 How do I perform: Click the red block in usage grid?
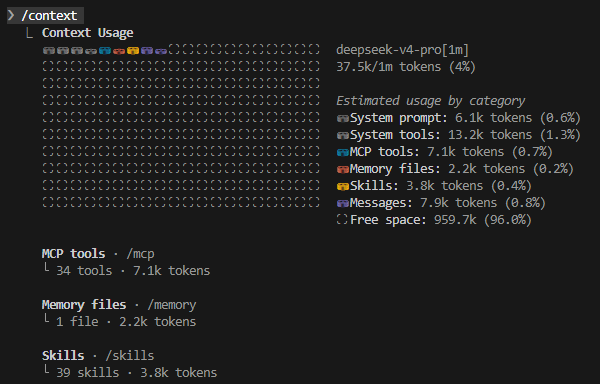pos(119,50)
